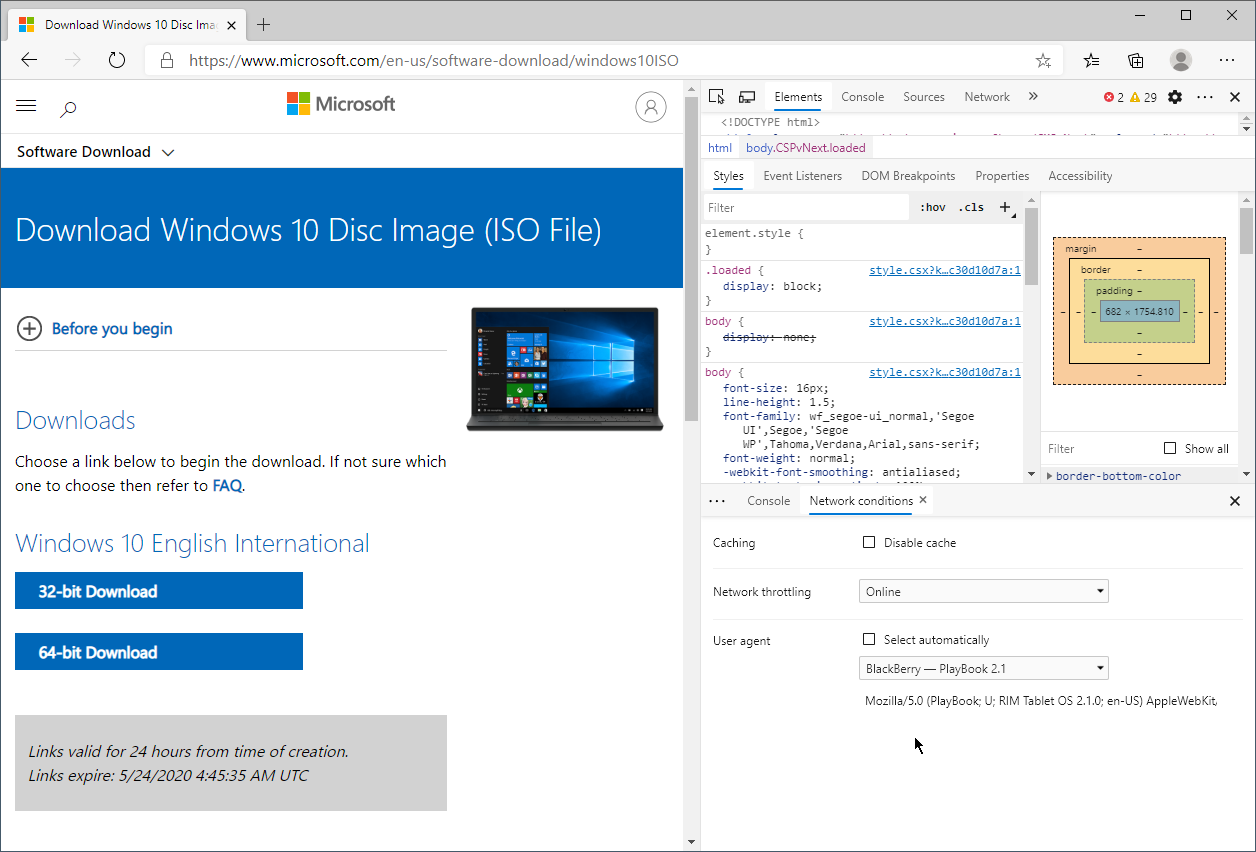The image size is (1256, 852).
Task: Click the warning count badge
Action: 1143,97
